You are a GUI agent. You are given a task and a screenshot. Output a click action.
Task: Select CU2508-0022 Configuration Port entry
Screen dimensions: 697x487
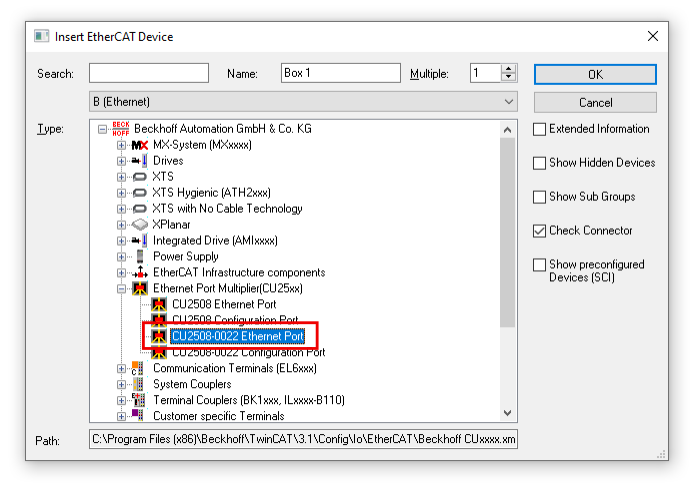pyautogui.click(x=248, y=352)
